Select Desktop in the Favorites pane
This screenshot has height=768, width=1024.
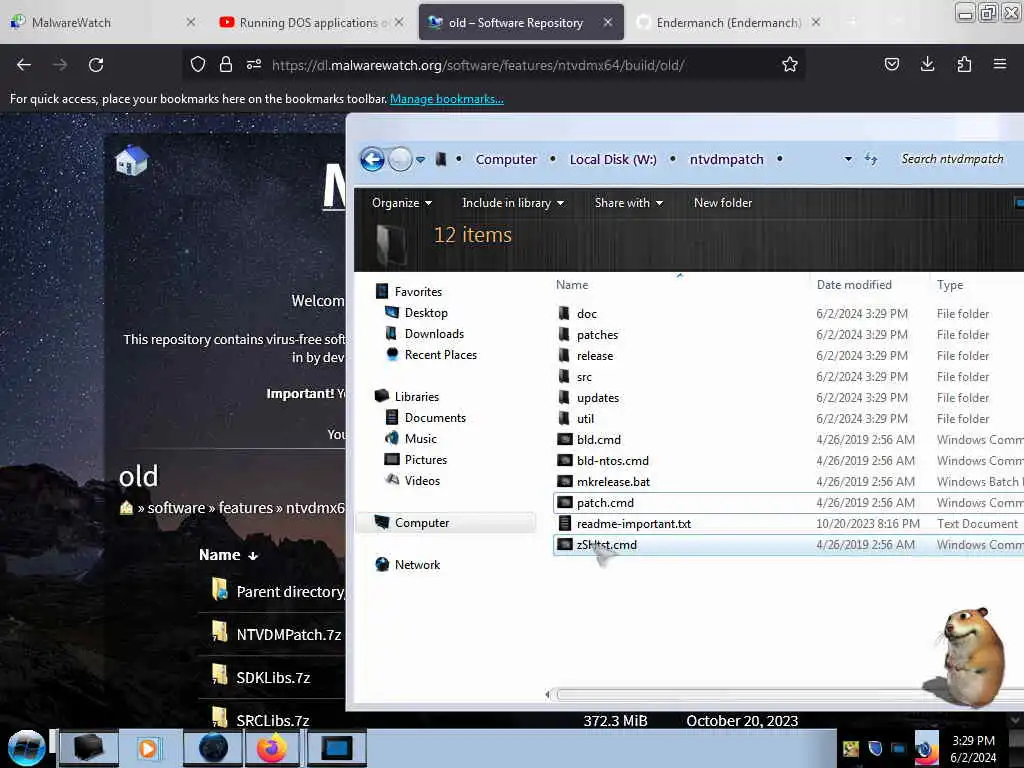click(426, 313)
